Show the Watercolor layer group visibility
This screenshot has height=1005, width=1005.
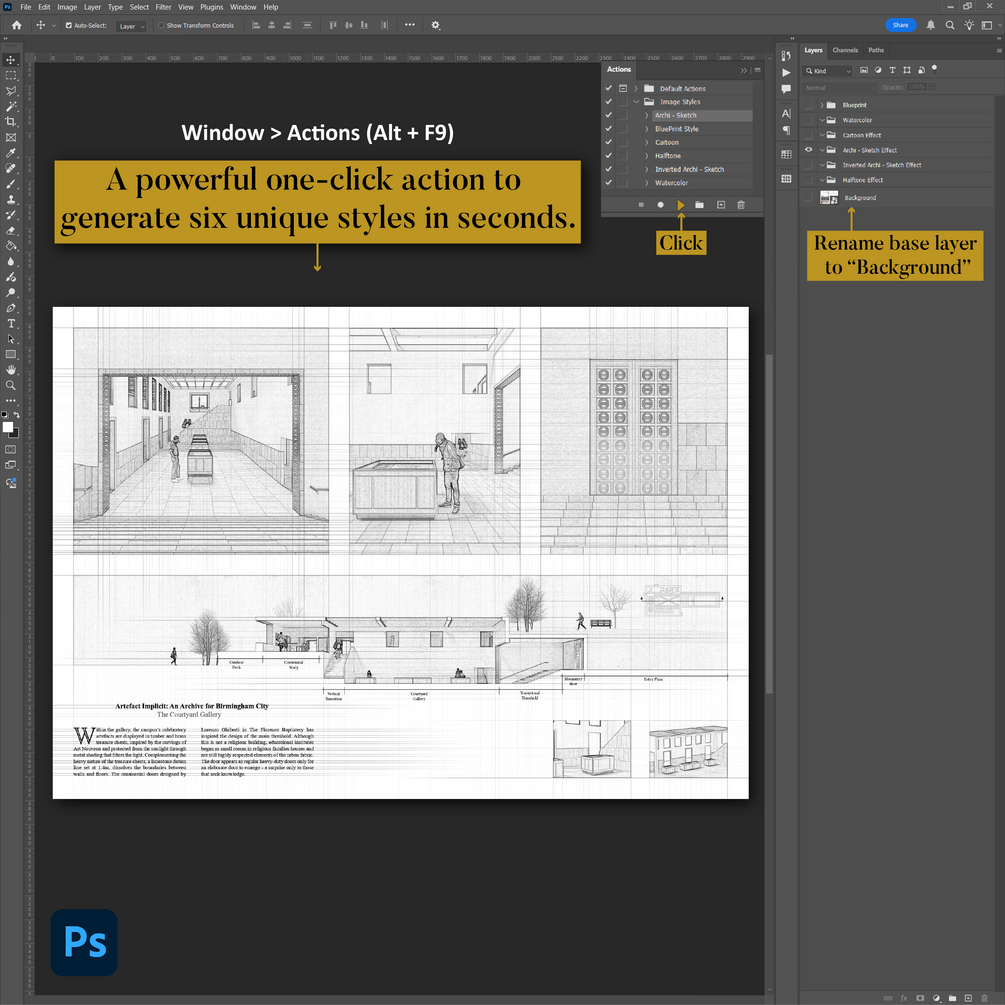click(808, 120)
